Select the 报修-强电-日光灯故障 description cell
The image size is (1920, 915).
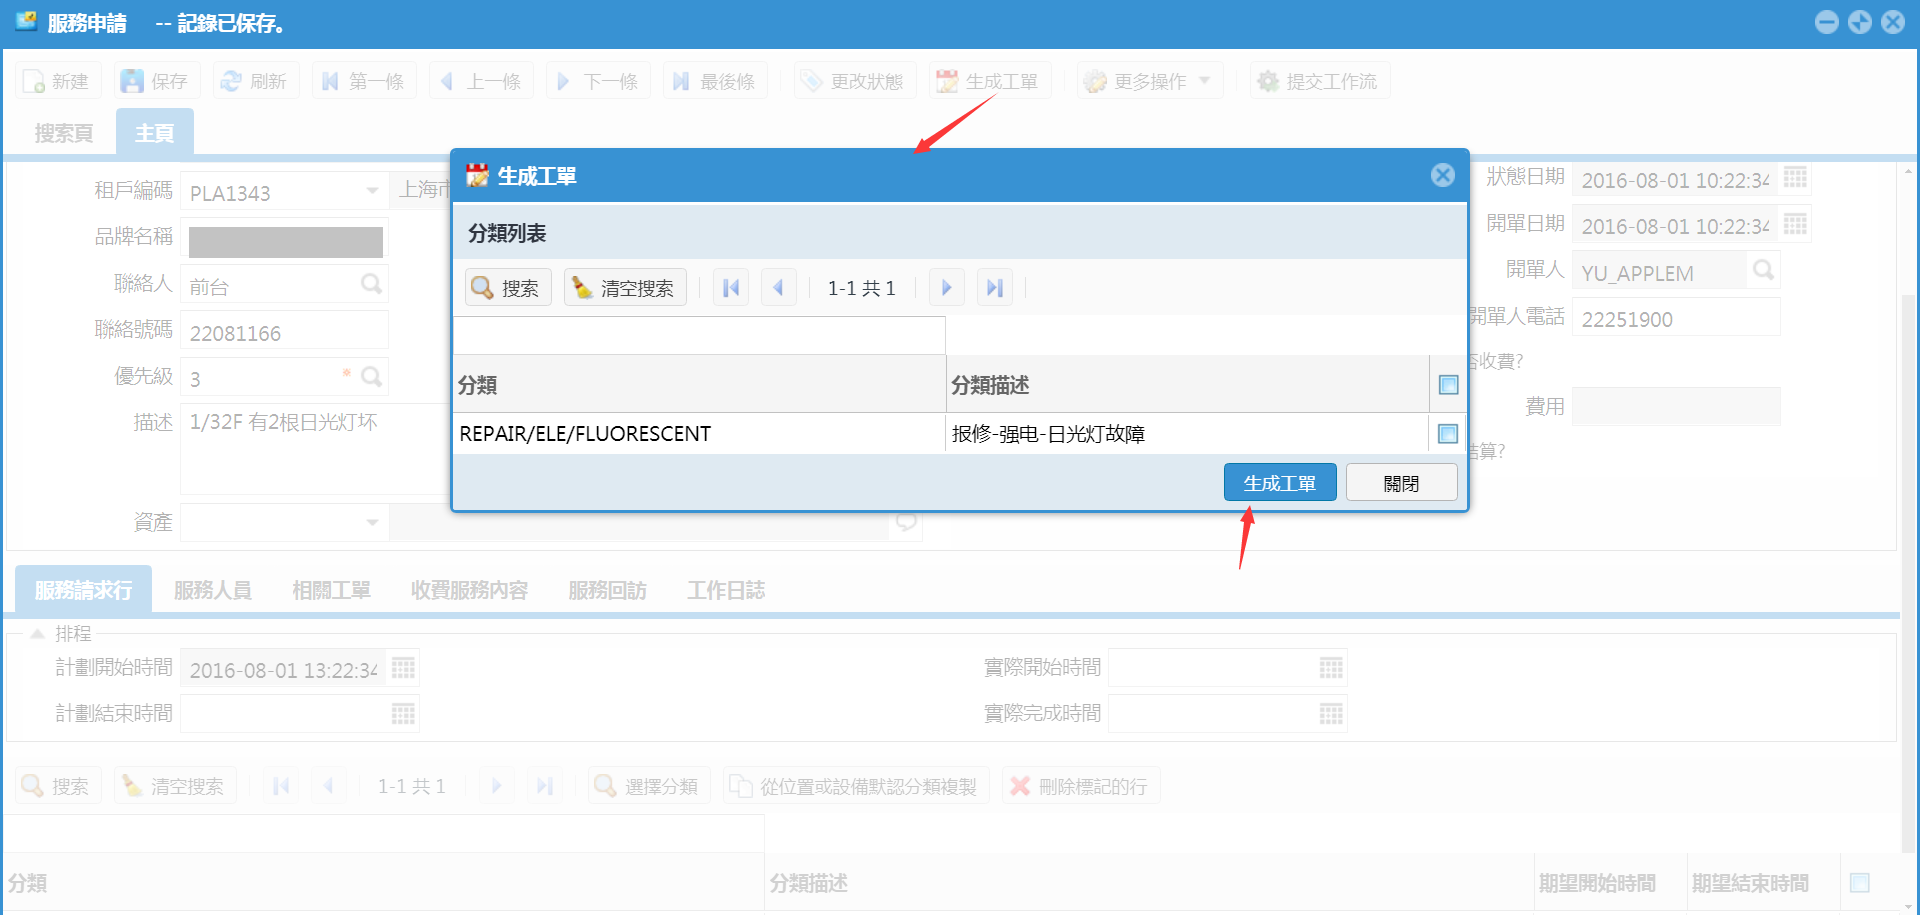pyautogui.click(x=1187, y=434)
